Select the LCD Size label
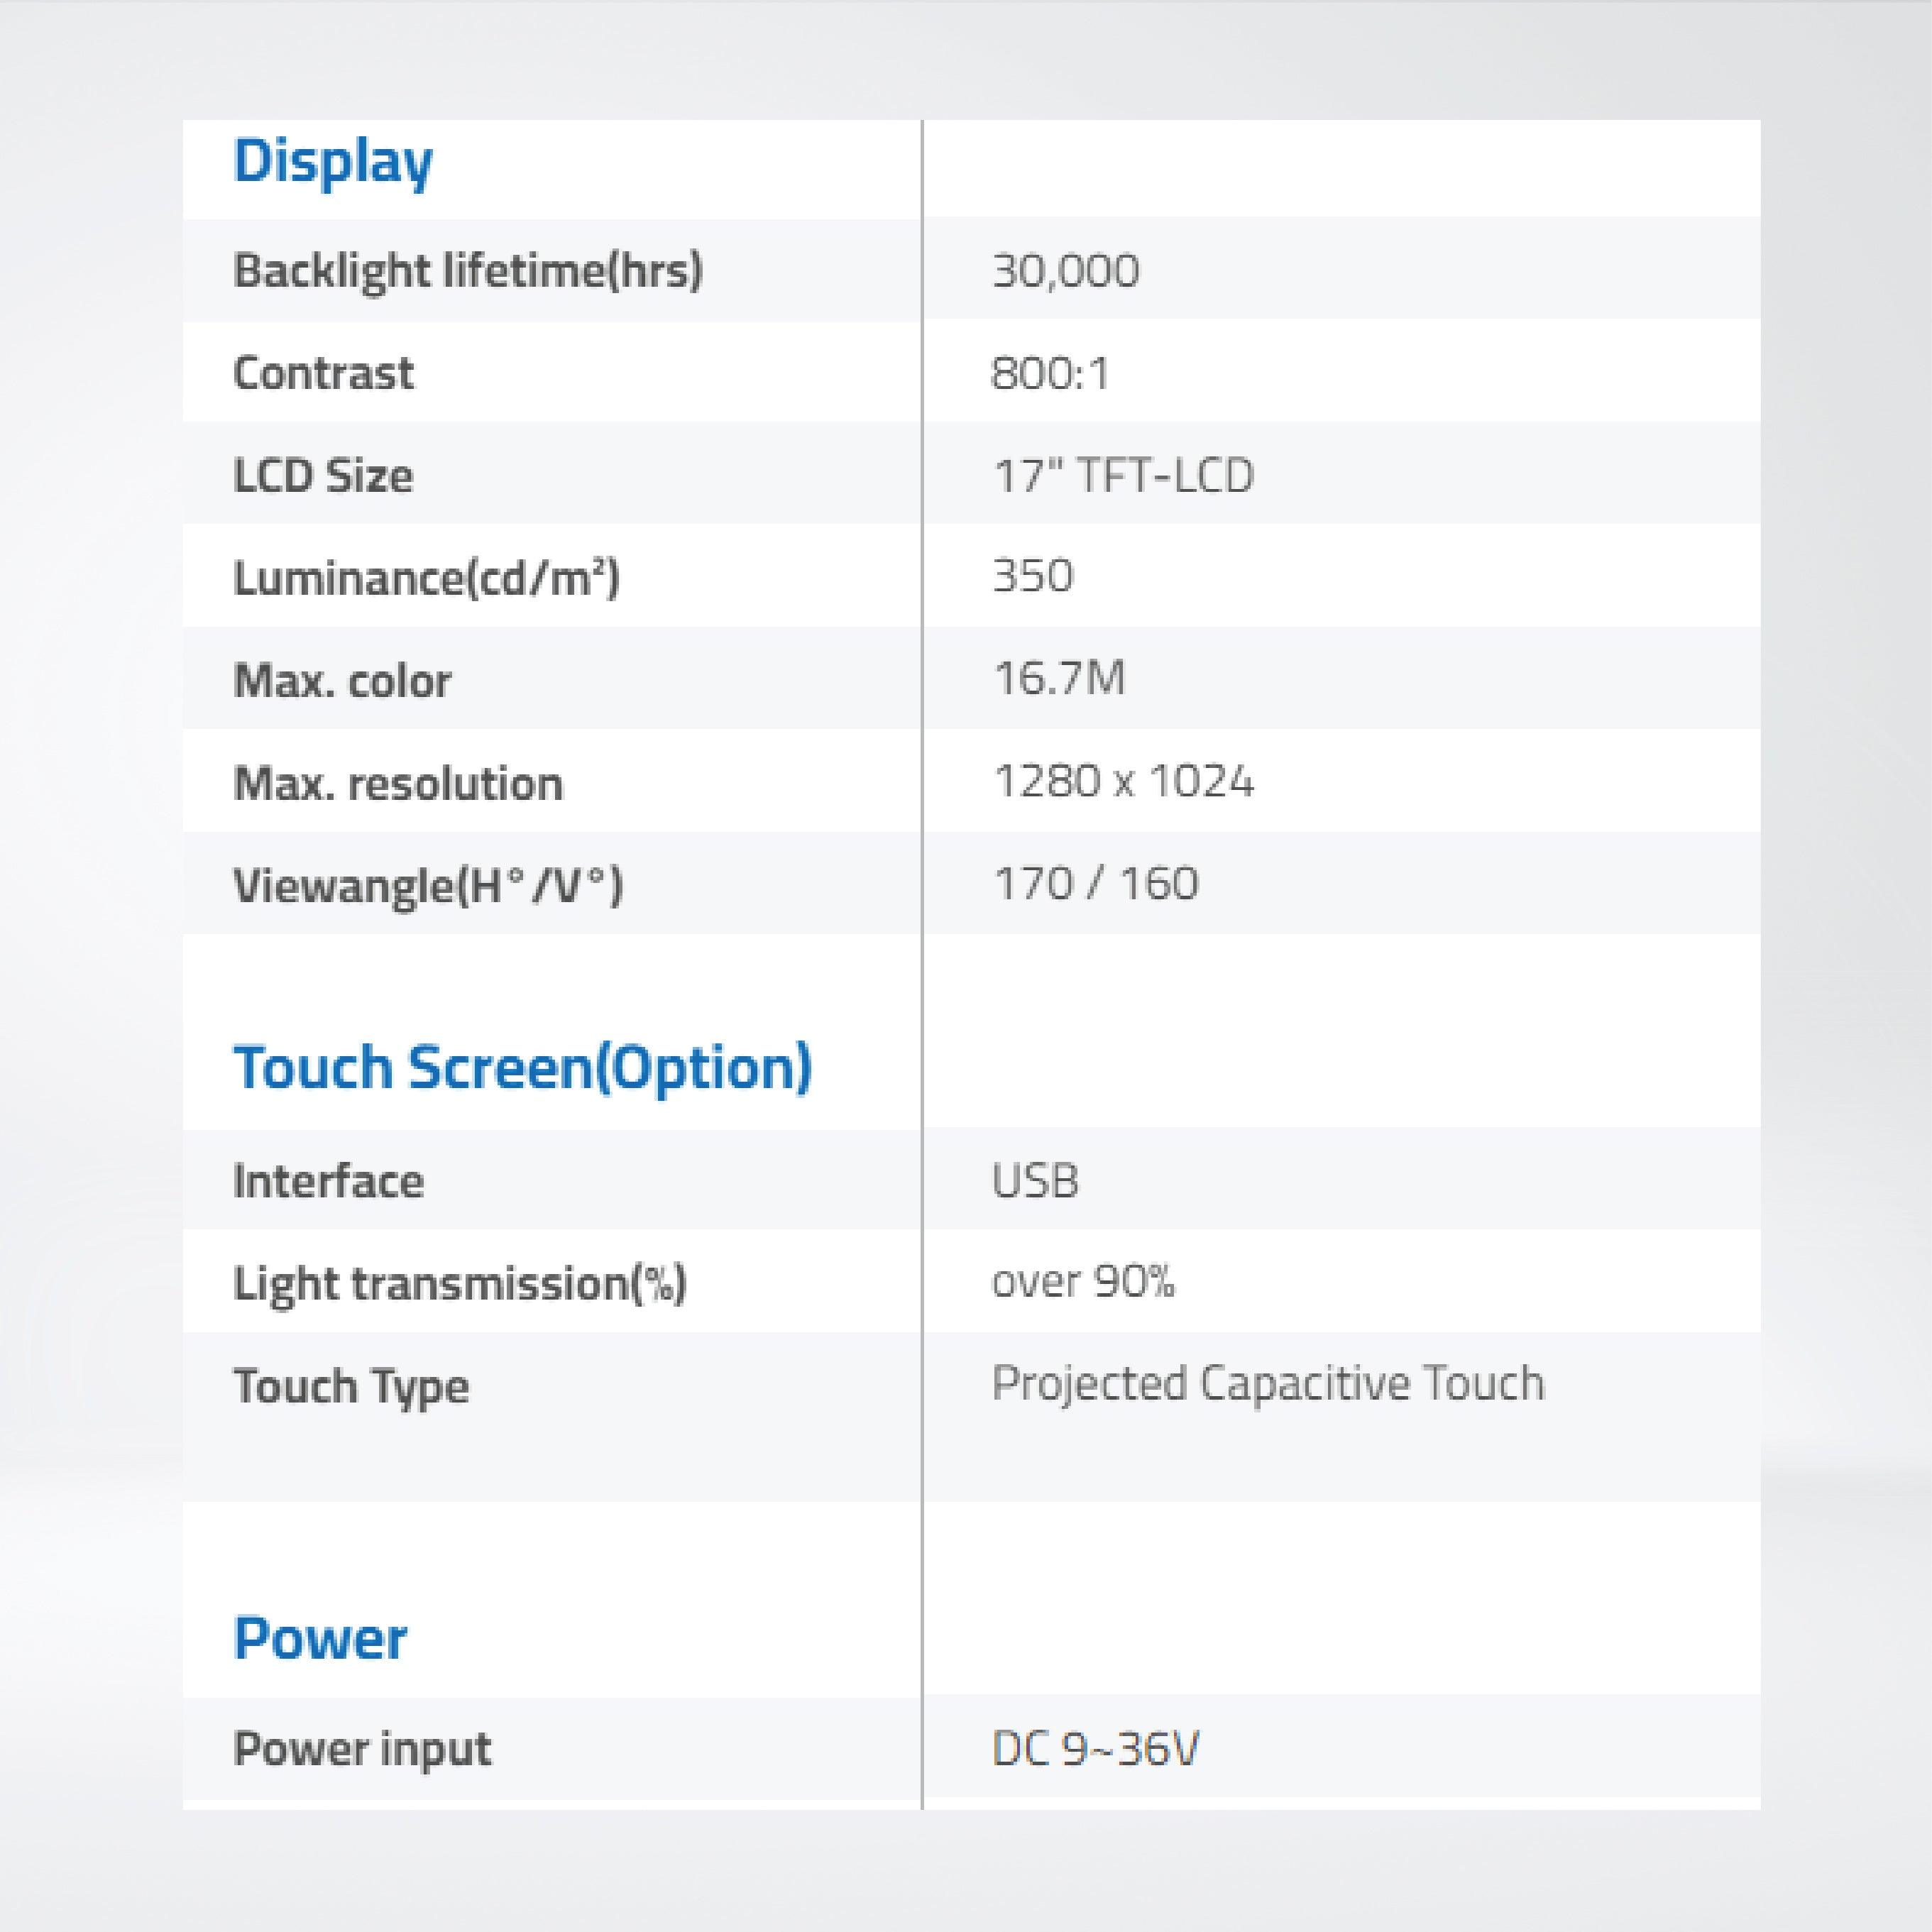 pos(323,476)
